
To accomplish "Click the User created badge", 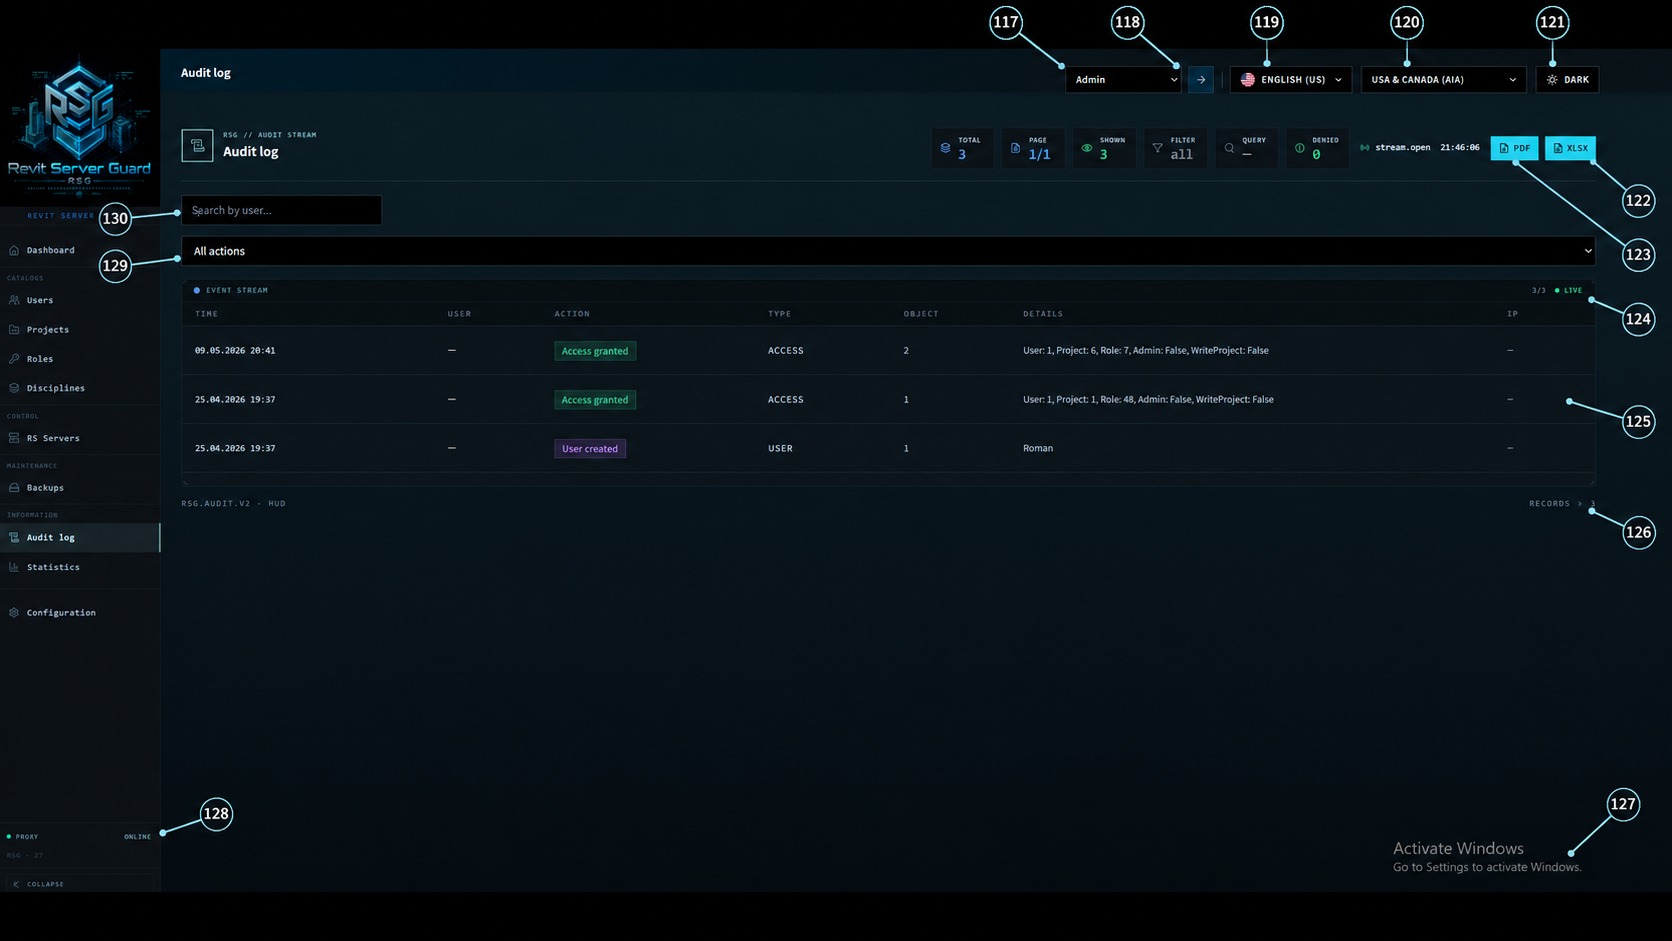I will point(590,449).
